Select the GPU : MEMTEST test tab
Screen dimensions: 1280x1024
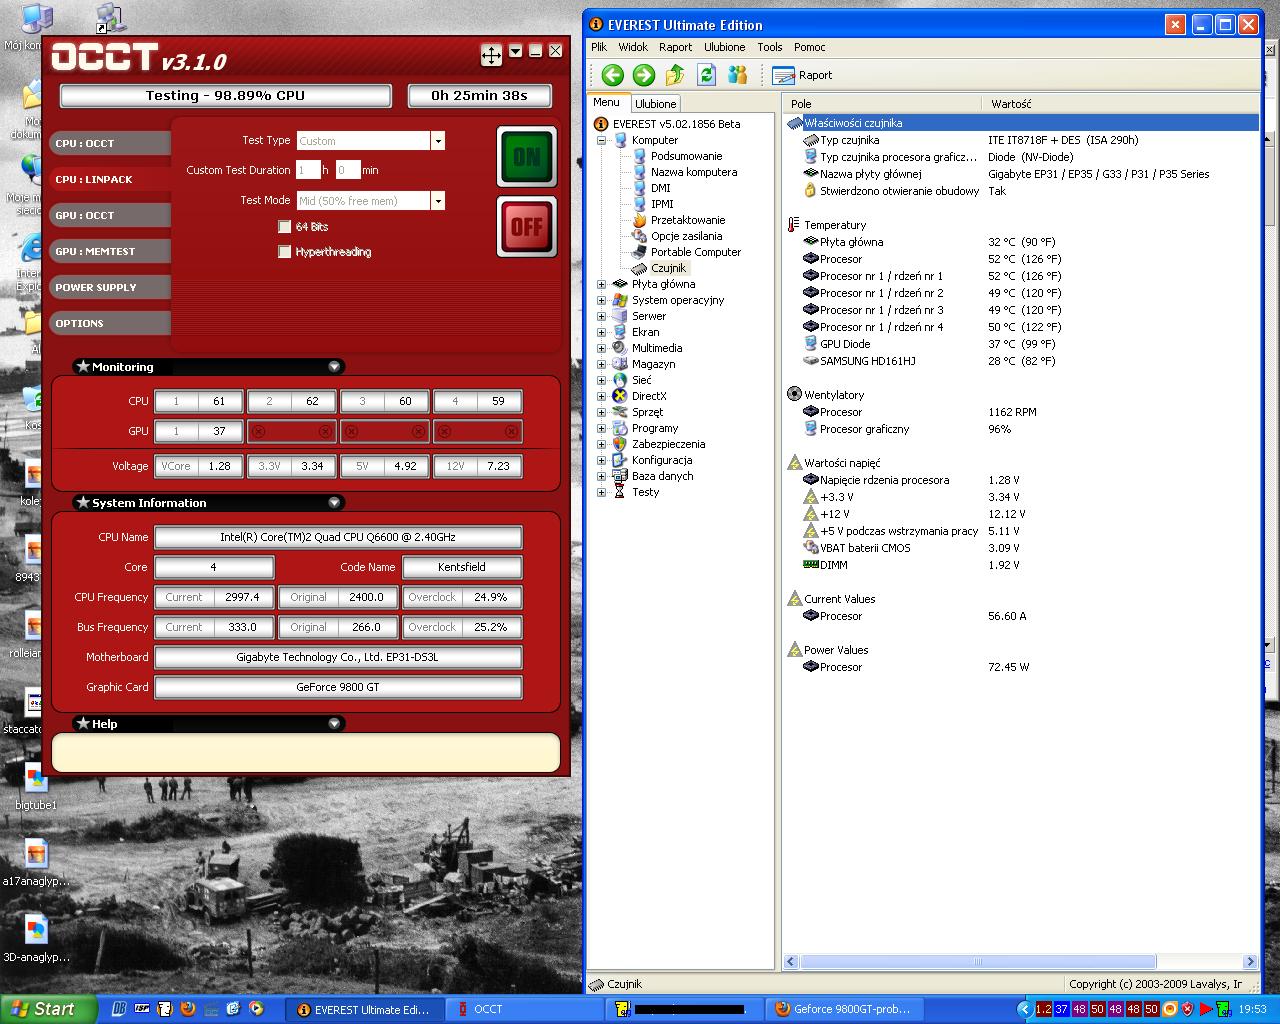(110, 252)
